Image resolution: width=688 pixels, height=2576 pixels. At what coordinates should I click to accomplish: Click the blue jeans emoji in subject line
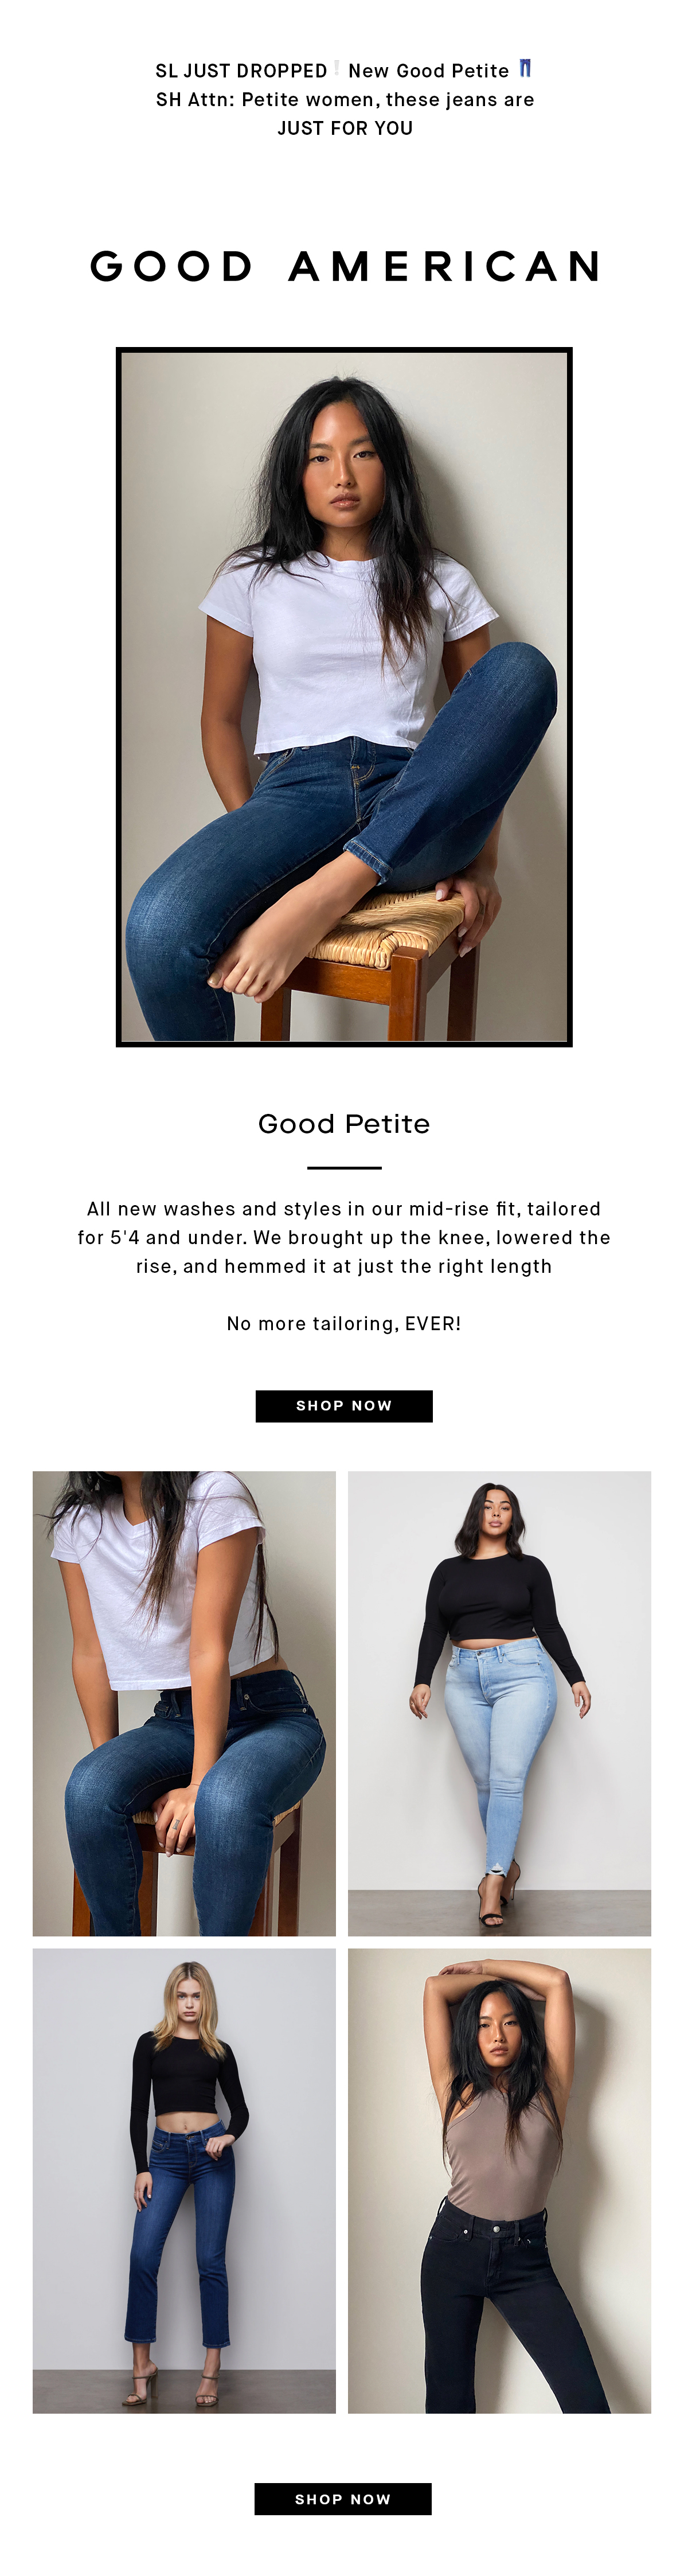pyautogui.click(x=525, y=69)
